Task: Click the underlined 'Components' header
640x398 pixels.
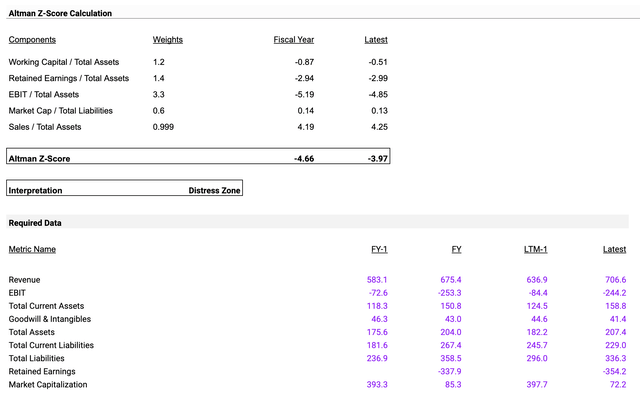Action: click(x=32, y=40)
